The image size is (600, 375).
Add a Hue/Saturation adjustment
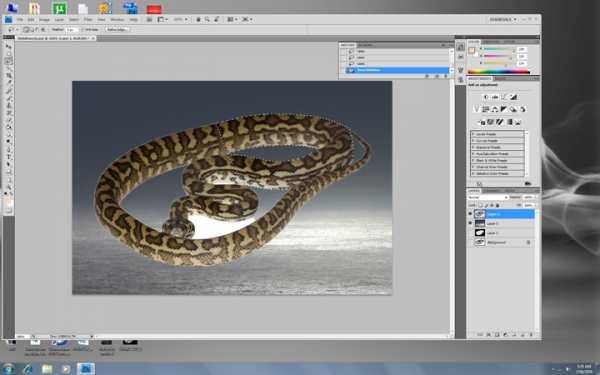[486, 109]
